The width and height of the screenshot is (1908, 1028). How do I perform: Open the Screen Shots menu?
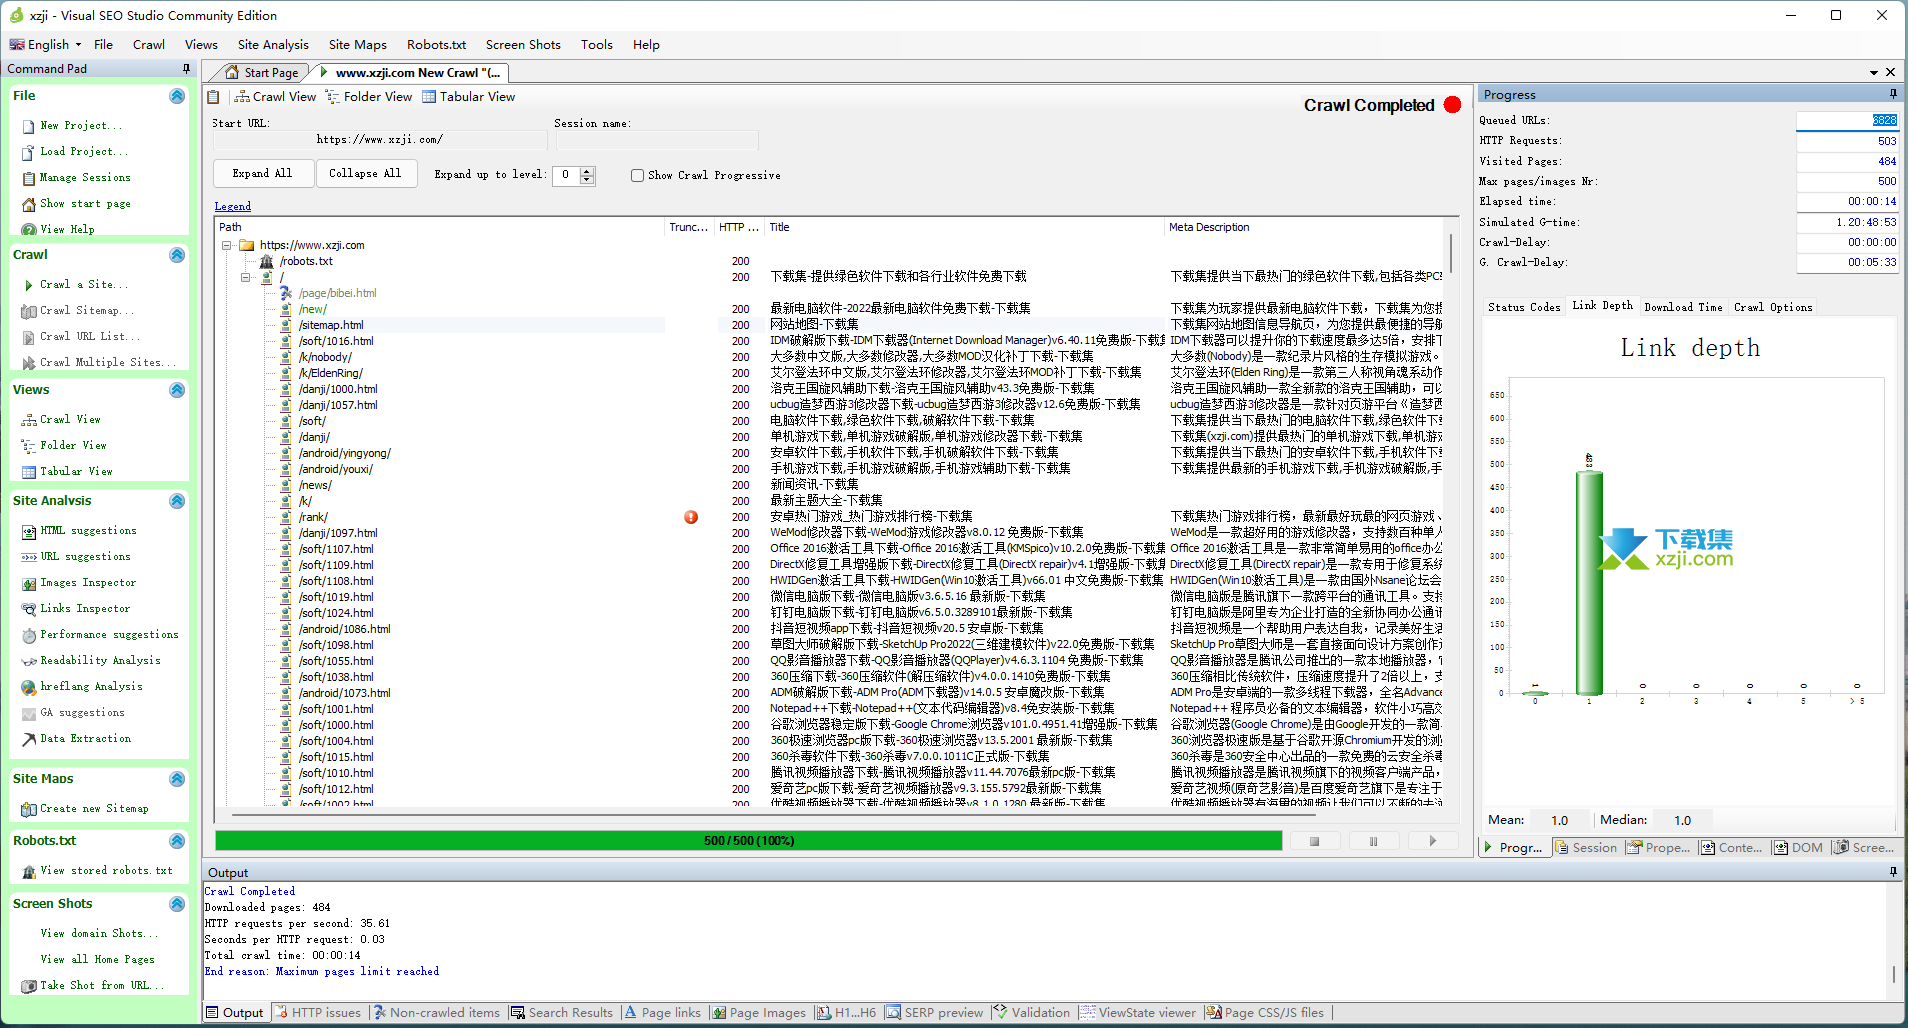tap(523, 44)
